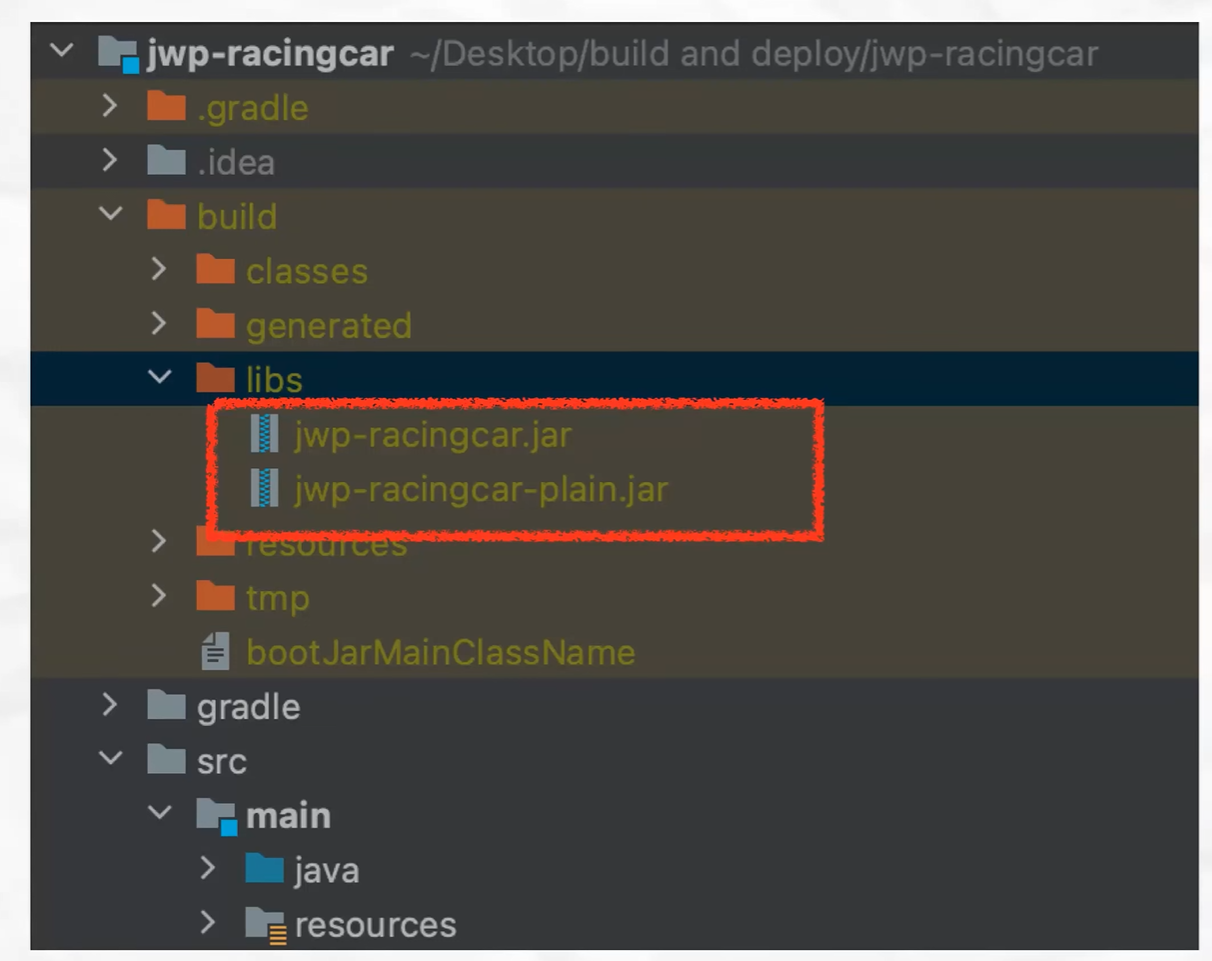
Task: Select jwp-racingcar.jar file name
Action: click(x=433, y=435)
